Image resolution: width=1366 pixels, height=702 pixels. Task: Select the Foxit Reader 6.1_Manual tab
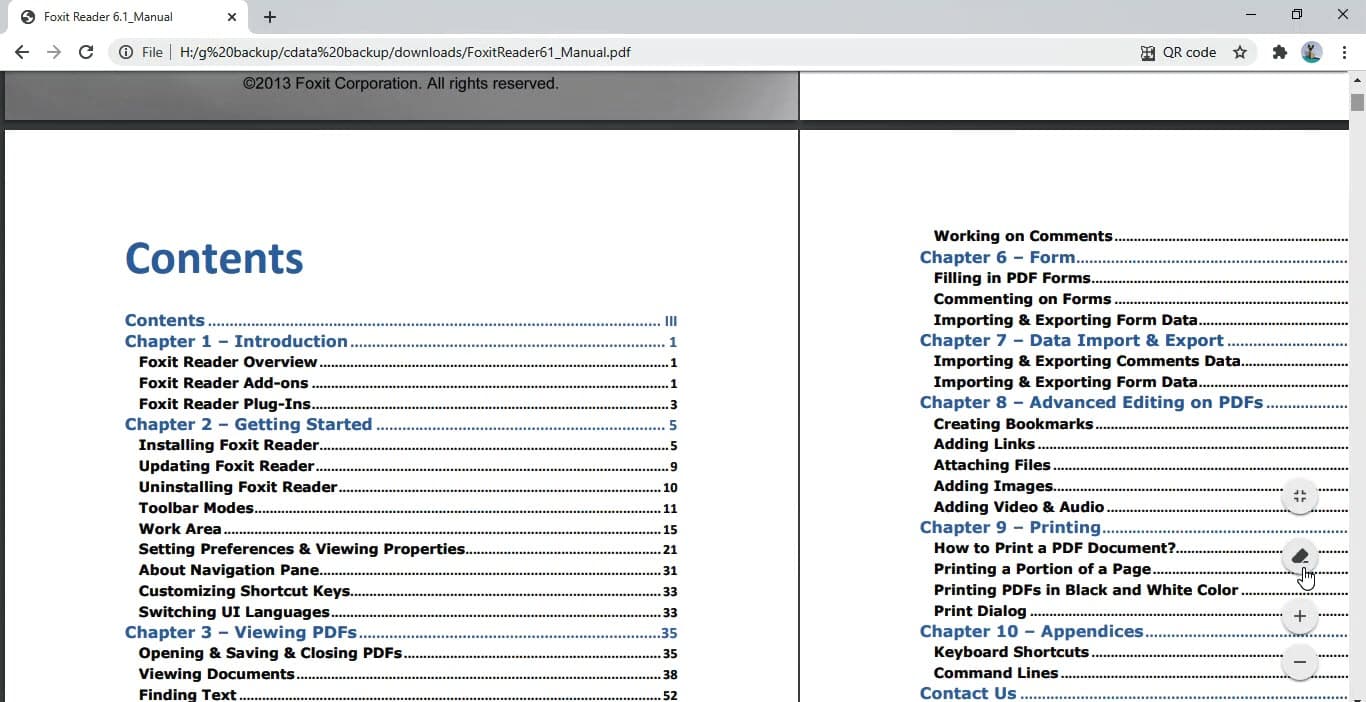(110, 16)
